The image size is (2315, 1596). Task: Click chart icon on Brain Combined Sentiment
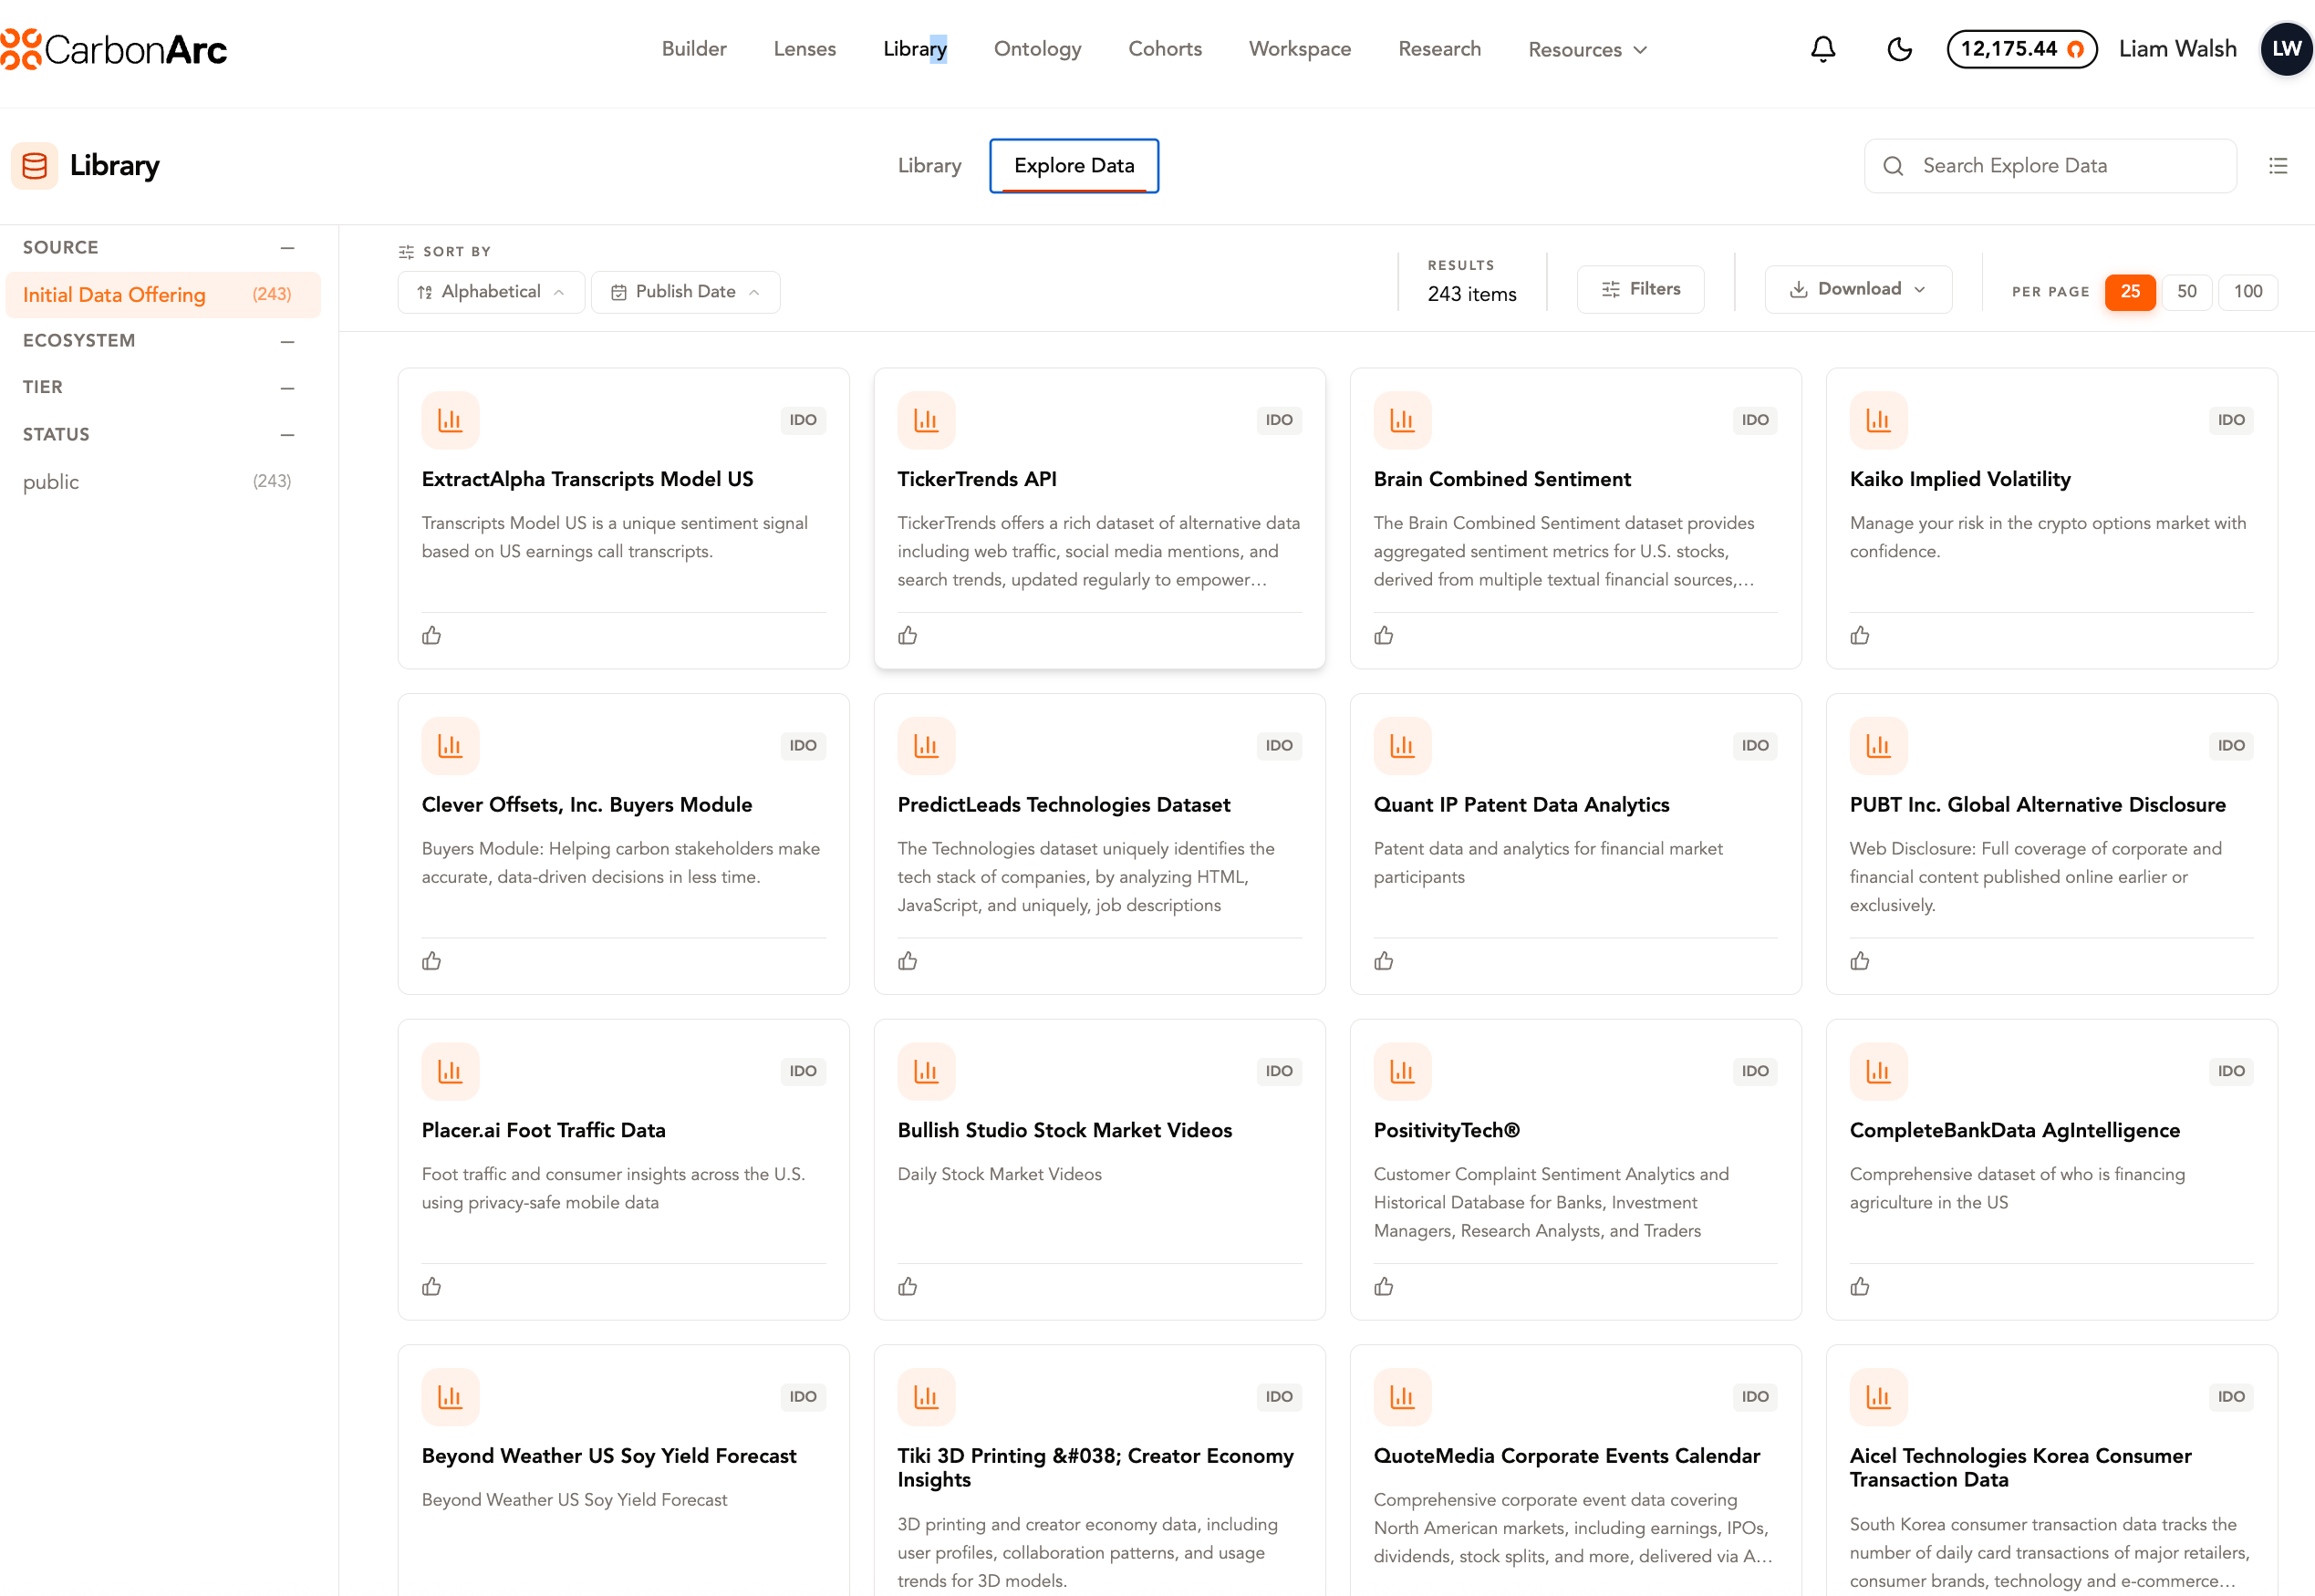[1402, 420]
